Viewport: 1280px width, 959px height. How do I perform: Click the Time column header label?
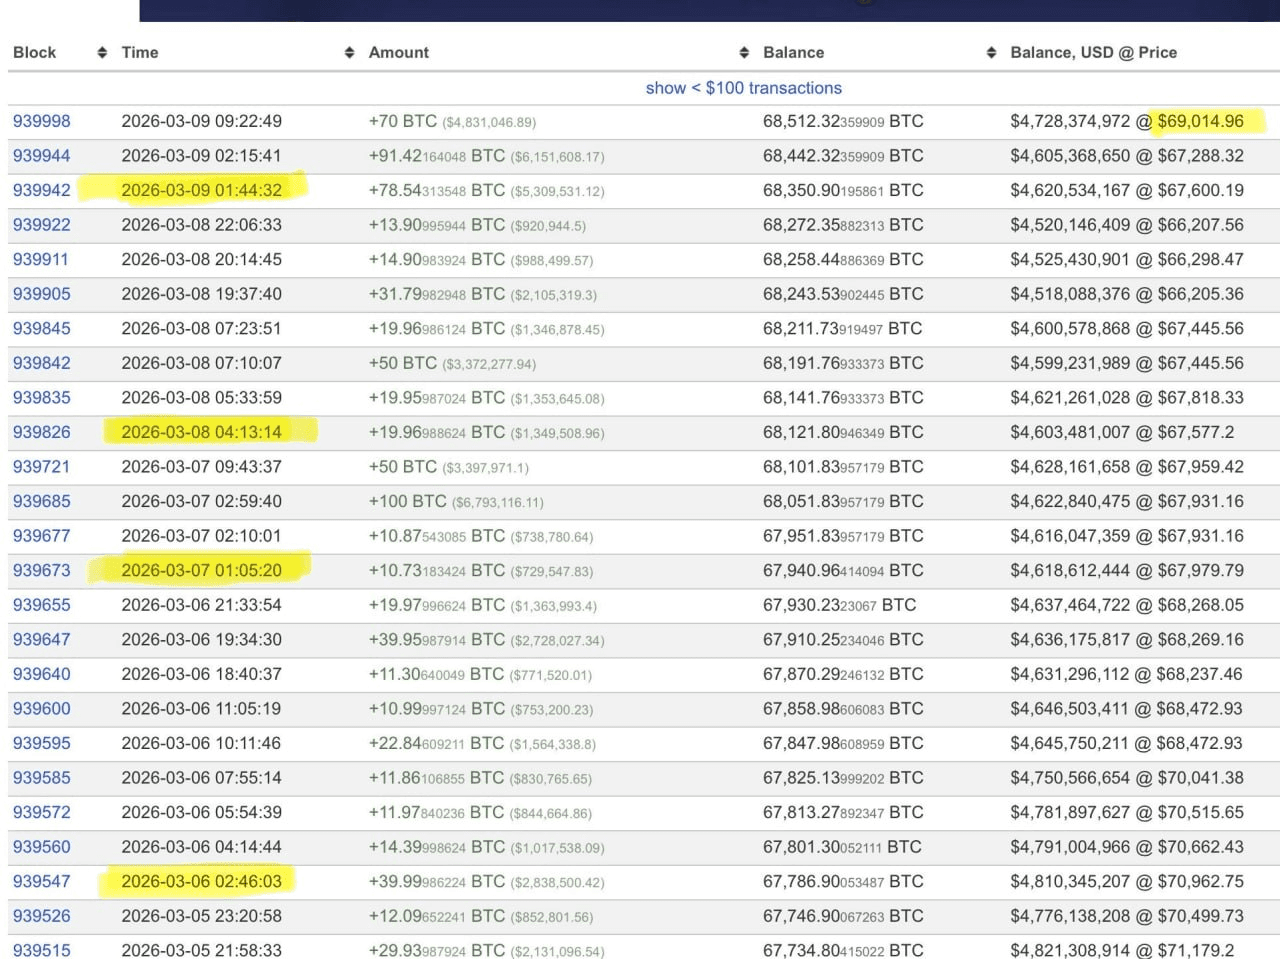pyautogui.click(x=140, y=53)
